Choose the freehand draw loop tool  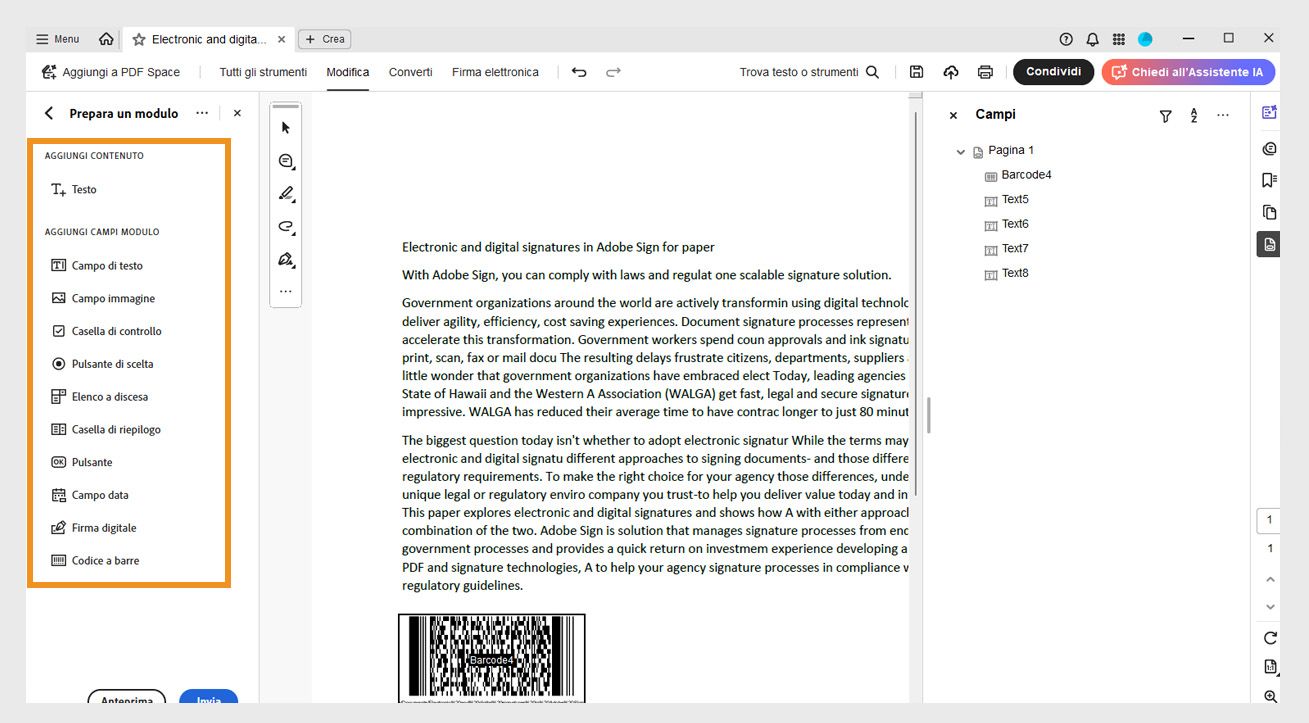[x=286, y=227]
